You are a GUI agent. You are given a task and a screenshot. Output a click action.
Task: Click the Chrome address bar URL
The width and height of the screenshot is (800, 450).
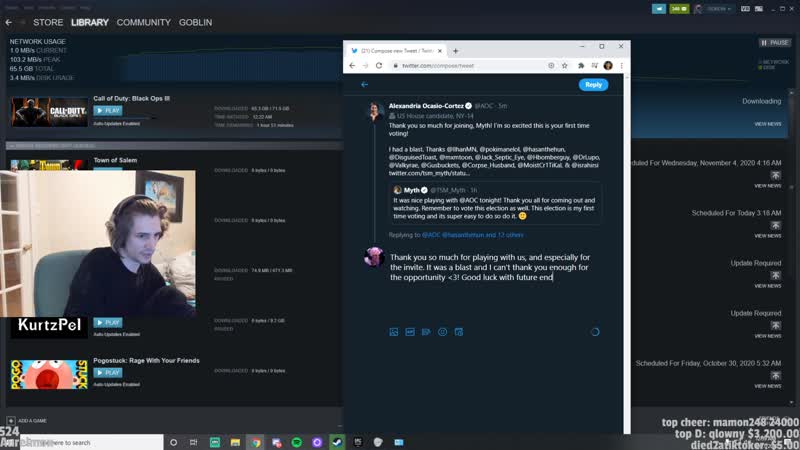point(438,66)
